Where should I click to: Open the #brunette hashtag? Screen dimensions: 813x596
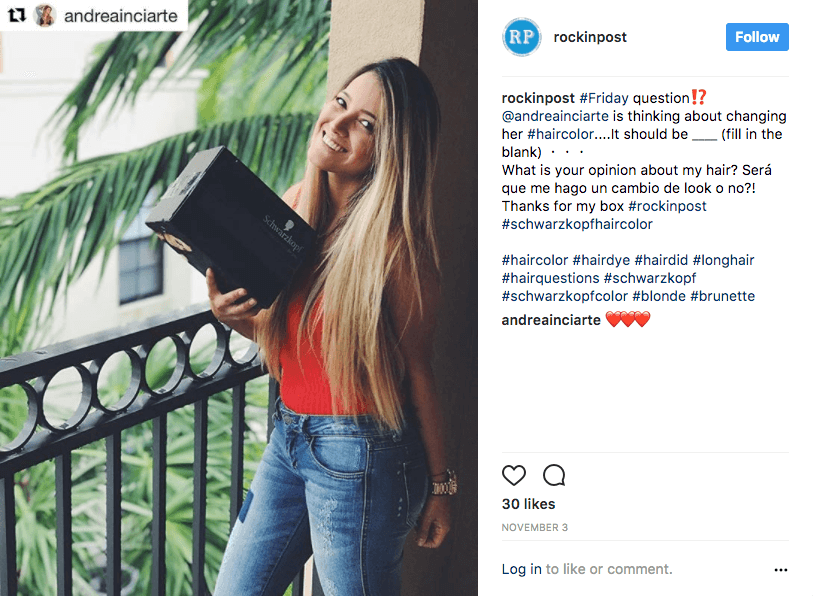pos(722,296)
